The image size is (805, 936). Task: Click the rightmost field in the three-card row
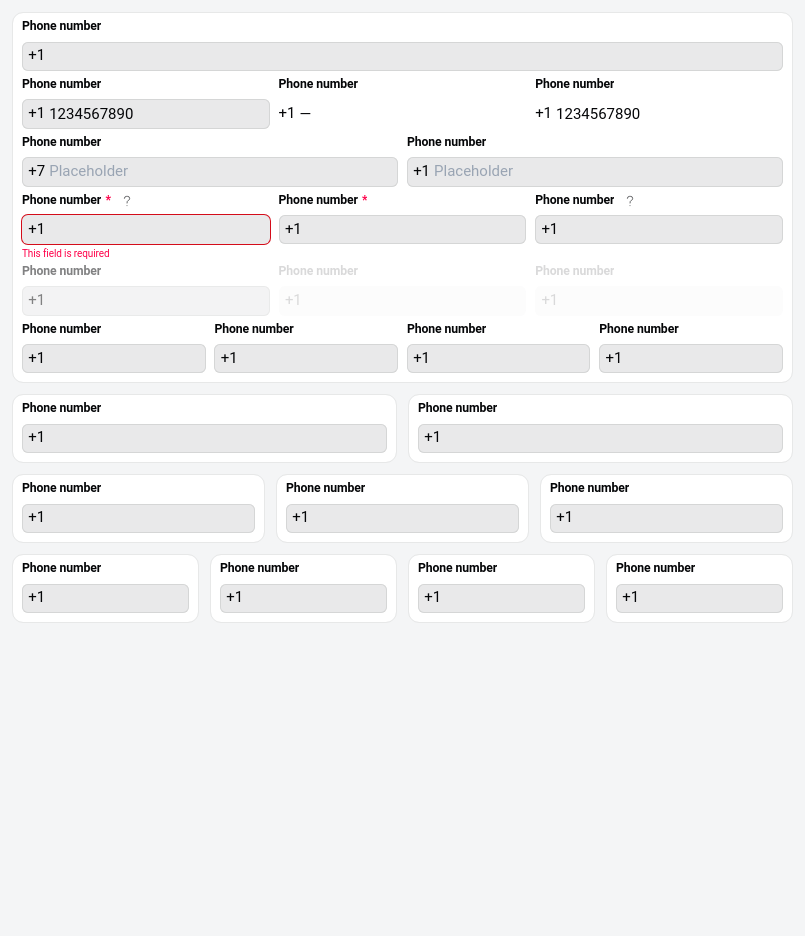[666, 518]
